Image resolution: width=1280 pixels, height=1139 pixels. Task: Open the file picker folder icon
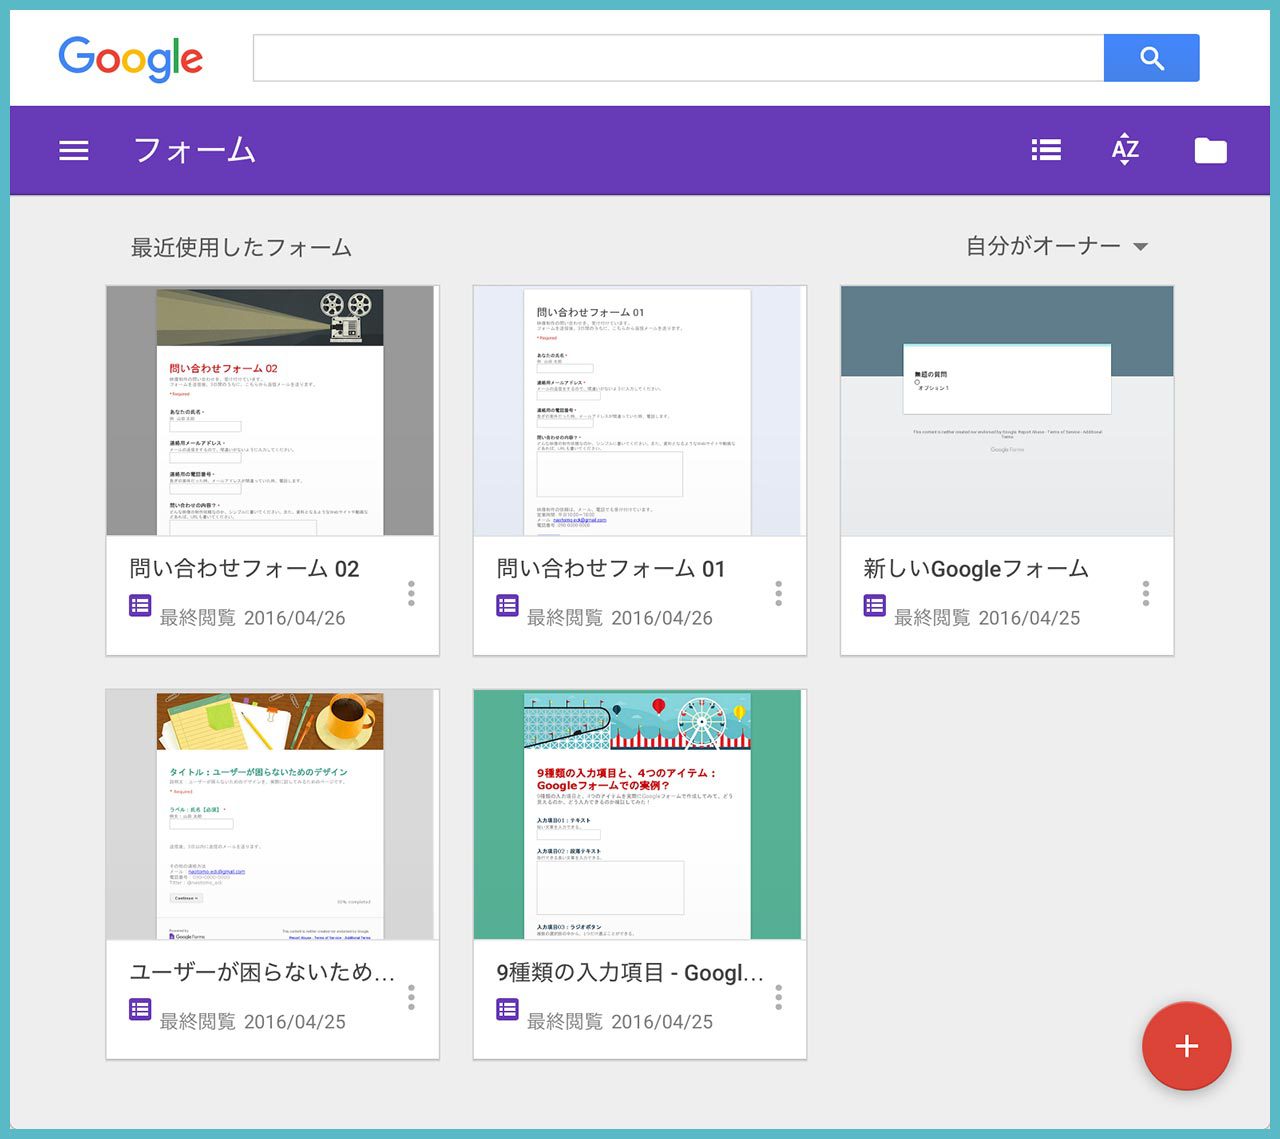[x=1210, y=150]
